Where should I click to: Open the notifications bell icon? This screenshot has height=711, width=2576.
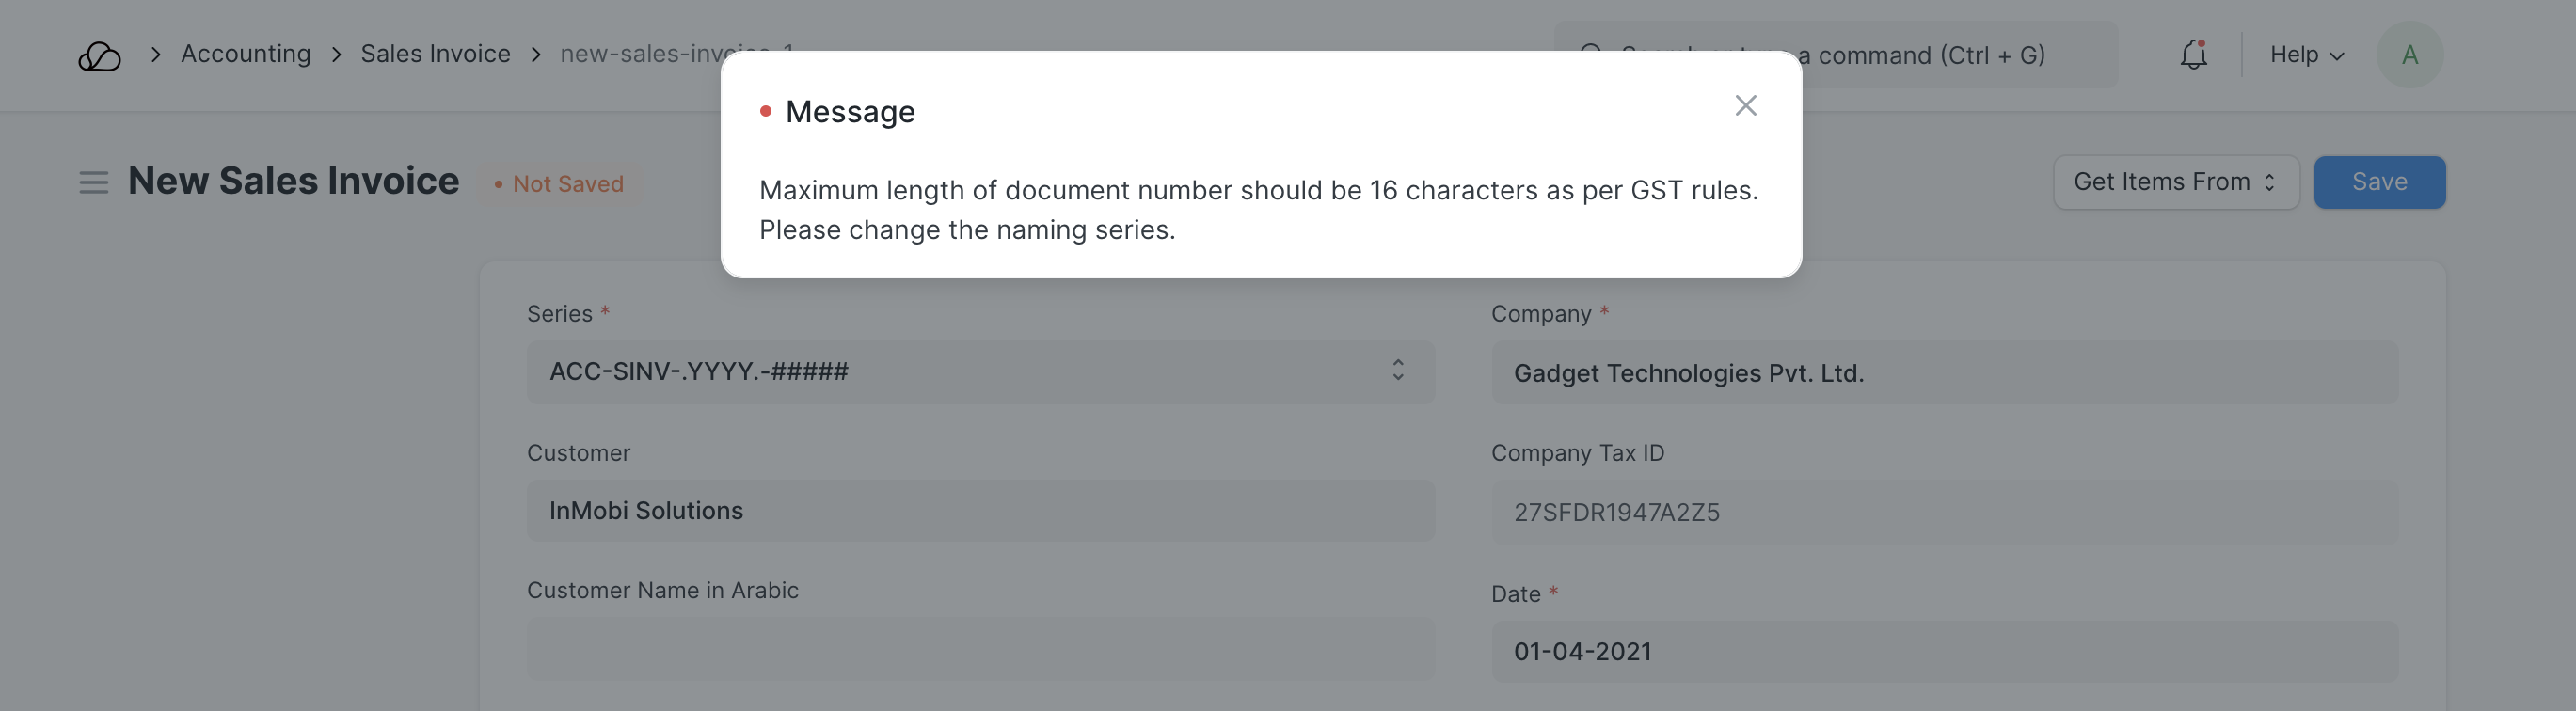coord(2193,55)
